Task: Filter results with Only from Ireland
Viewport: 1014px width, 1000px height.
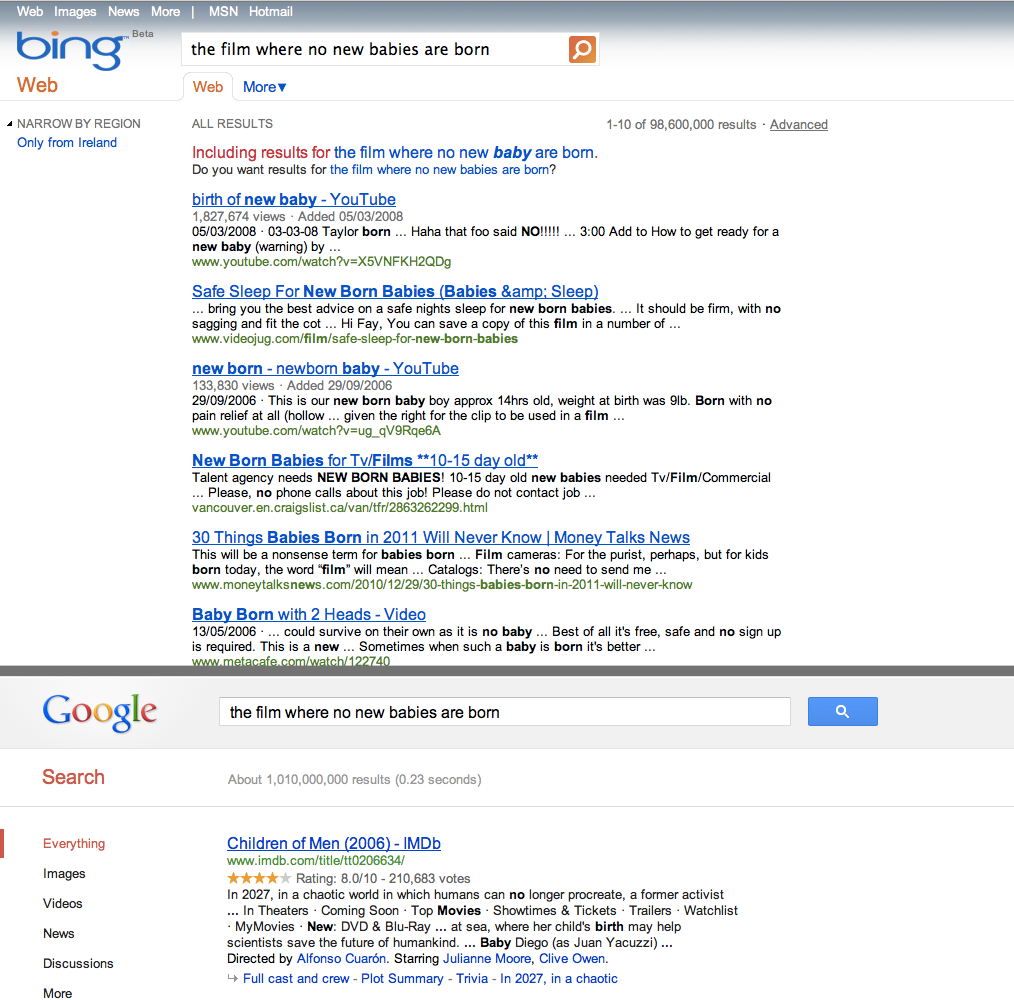Action: tap(67, 143)
